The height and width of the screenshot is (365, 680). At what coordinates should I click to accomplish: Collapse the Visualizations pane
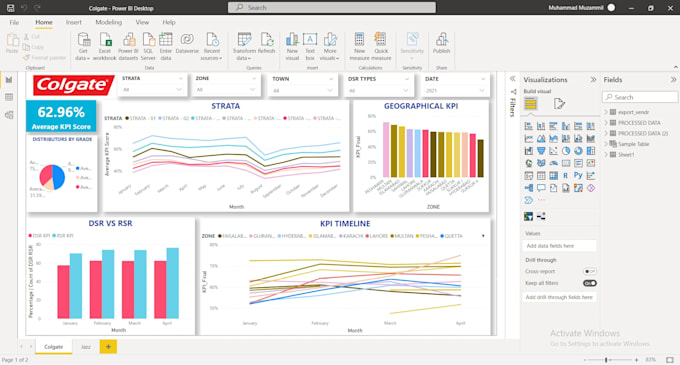(x=593, y=80)
